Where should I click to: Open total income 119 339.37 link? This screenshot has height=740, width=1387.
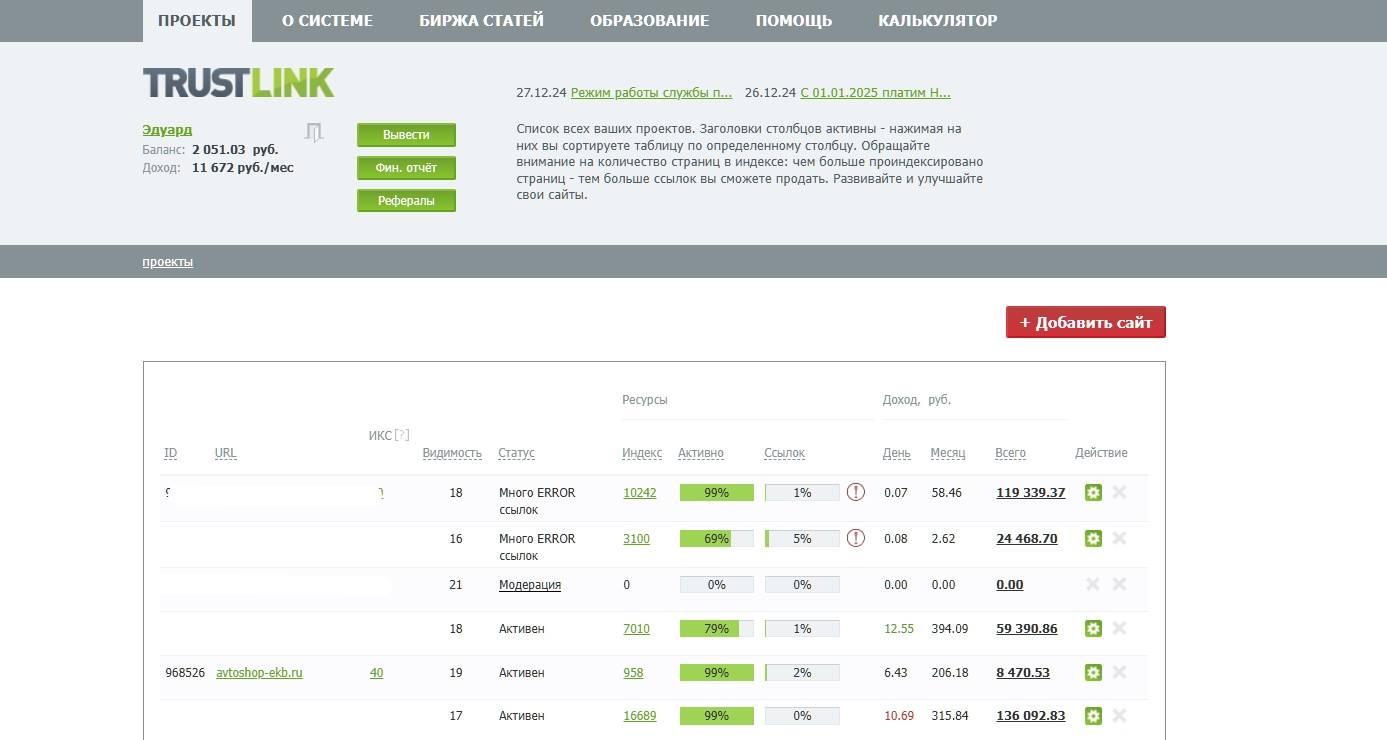tap(1031, 493)
